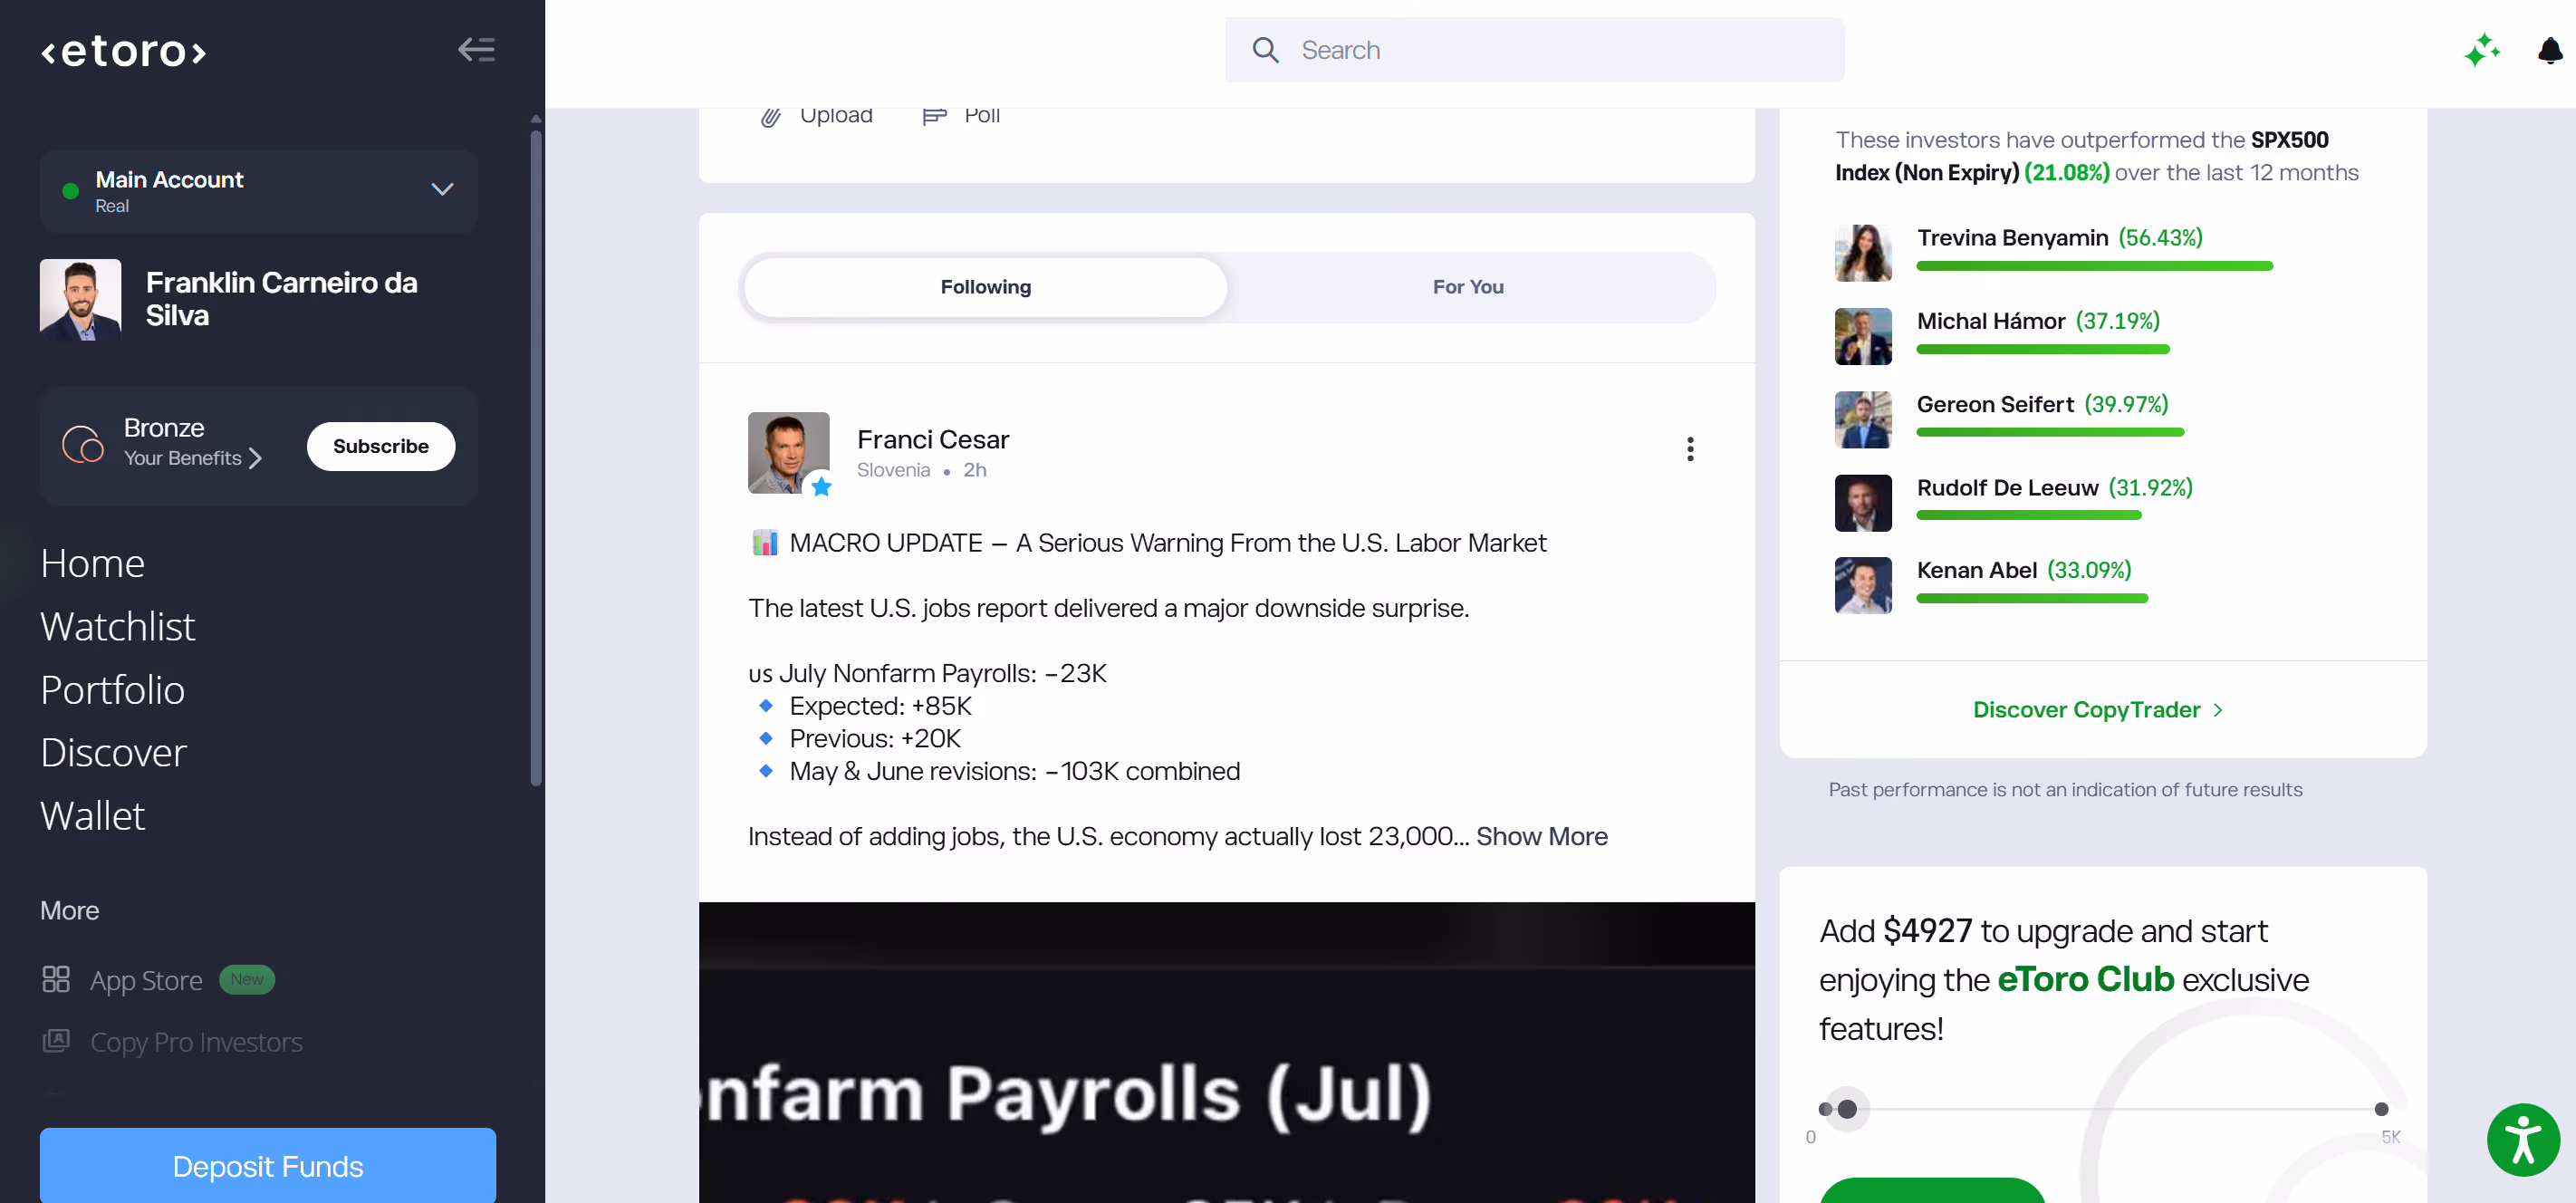Collapse the sidebar with the arrow icon
This screenshot has width=2576, height=1203.
coord(476,49)
